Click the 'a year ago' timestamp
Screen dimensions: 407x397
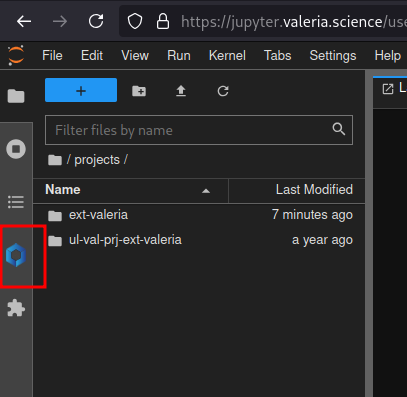322,240
